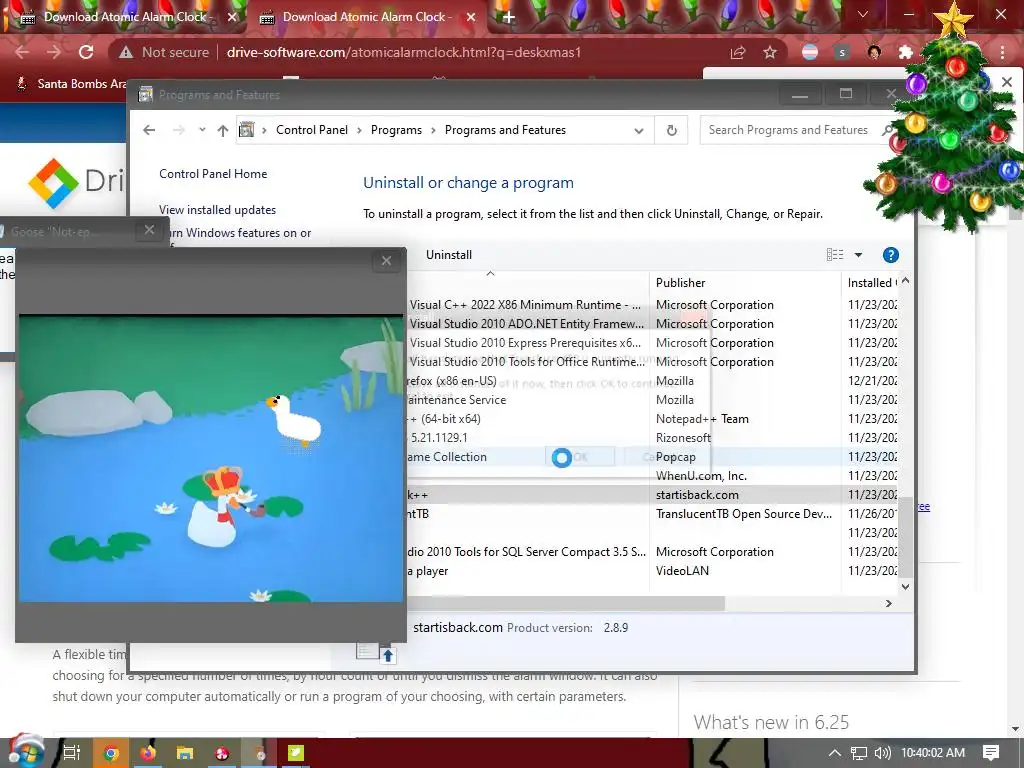This screenshot has width=1024, height=768.
Task: Open the Windows features on or off link
Action: [240, 233]
